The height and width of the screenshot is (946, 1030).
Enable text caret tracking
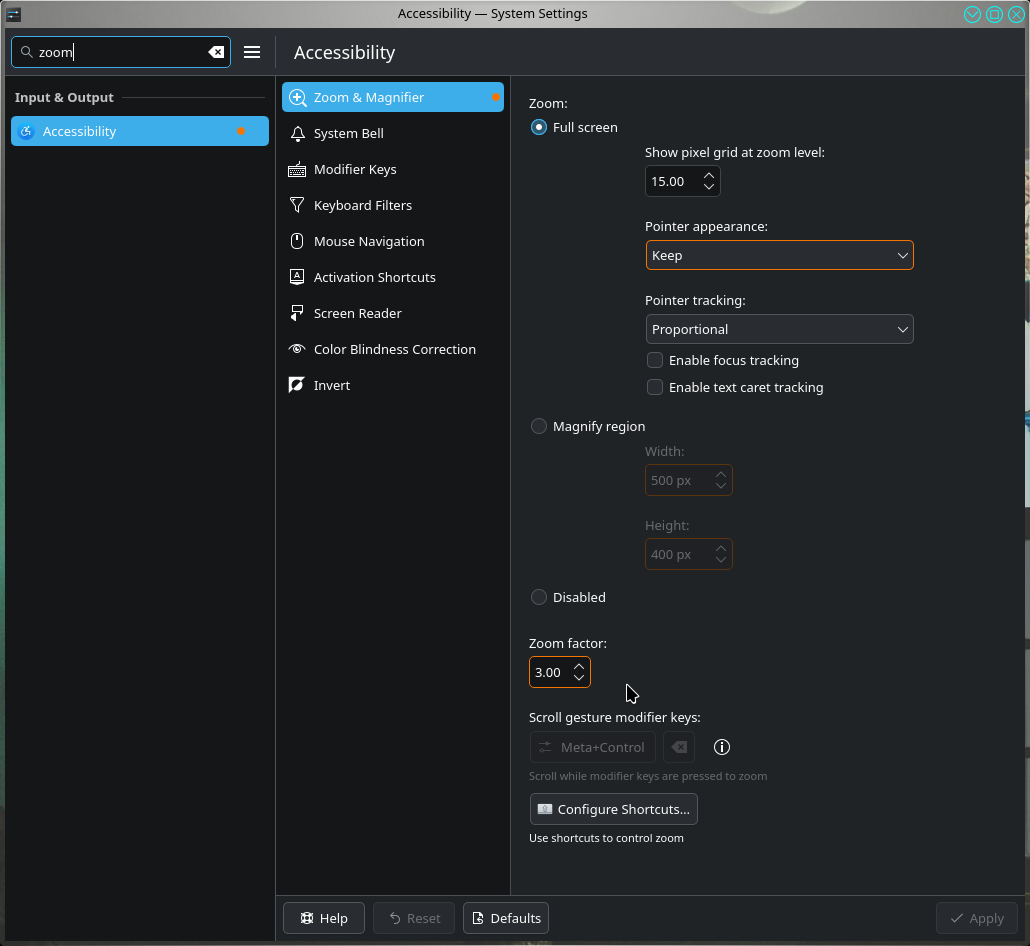pyautogui.click(x=655, y=387)
